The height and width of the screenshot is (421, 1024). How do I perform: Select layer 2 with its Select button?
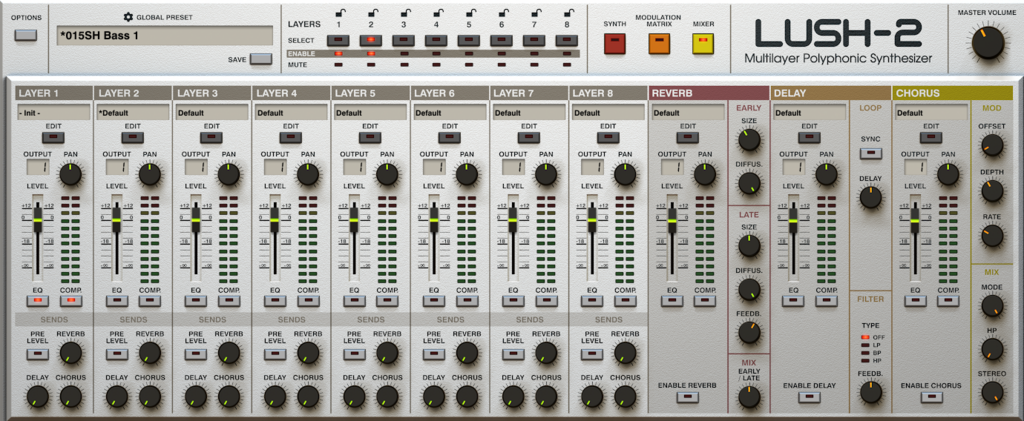pyautogui.click(x=371, y=40)
